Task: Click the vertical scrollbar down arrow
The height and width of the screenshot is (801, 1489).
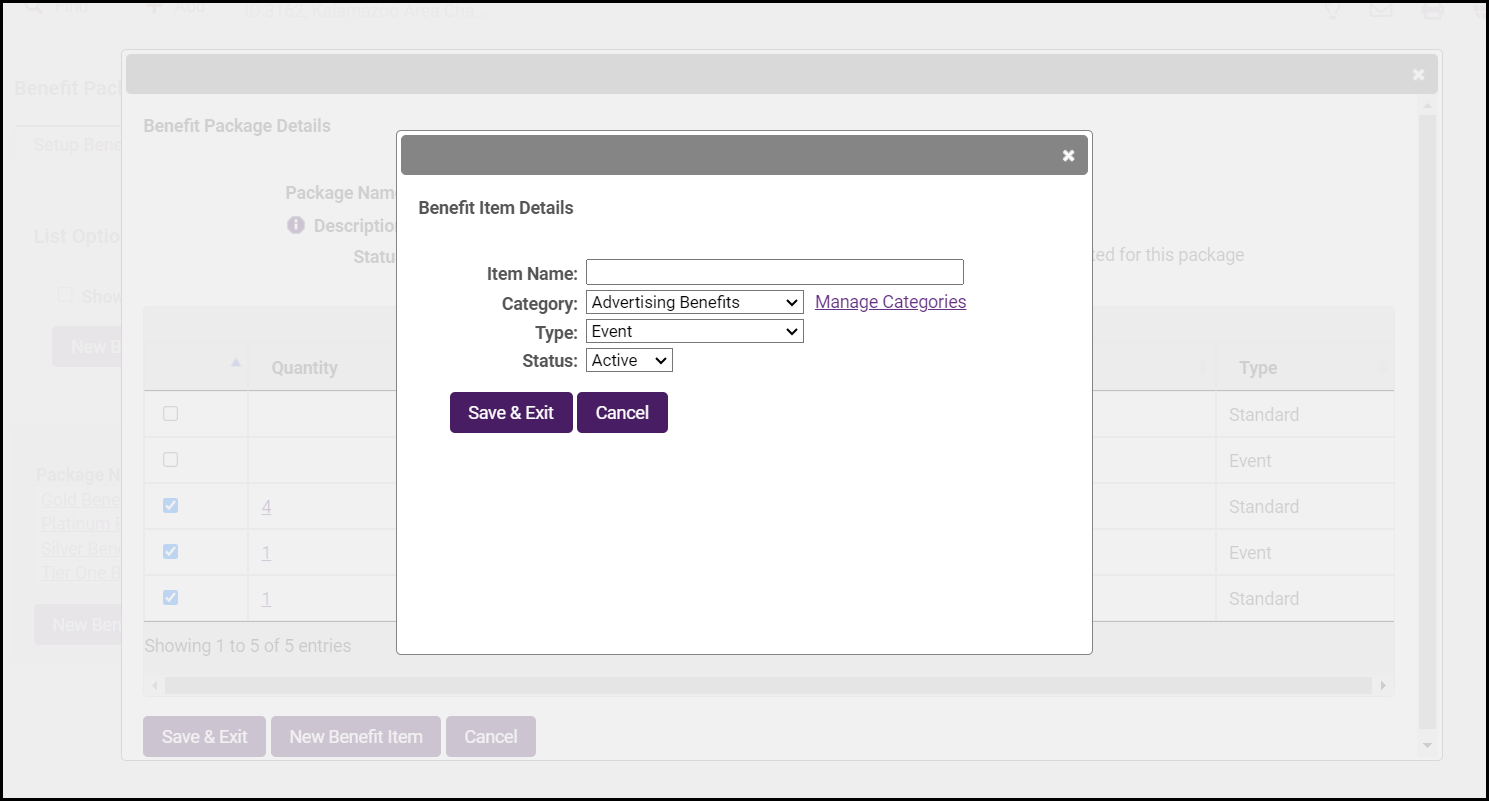Action: click(x=1427, y=746)
